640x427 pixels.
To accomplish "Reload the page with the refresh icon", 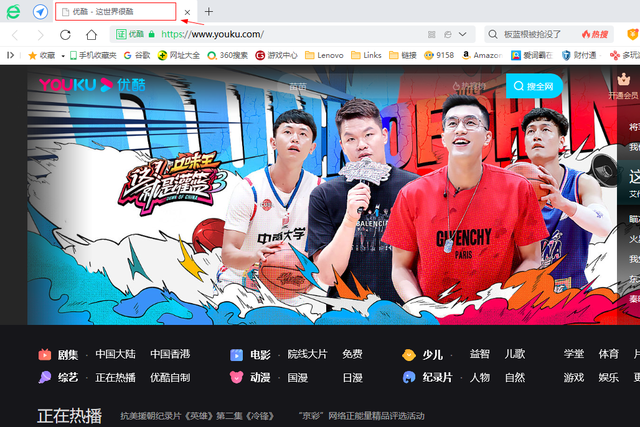I will 65,35.
